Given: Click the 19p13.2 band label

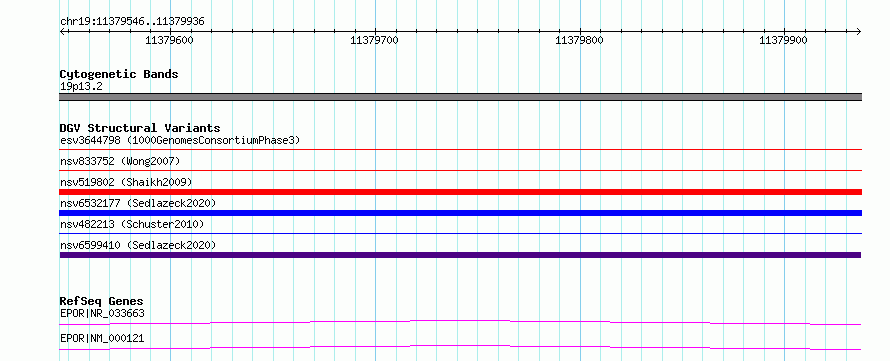Looking at the screenshot, I should (x=81, y=87).
